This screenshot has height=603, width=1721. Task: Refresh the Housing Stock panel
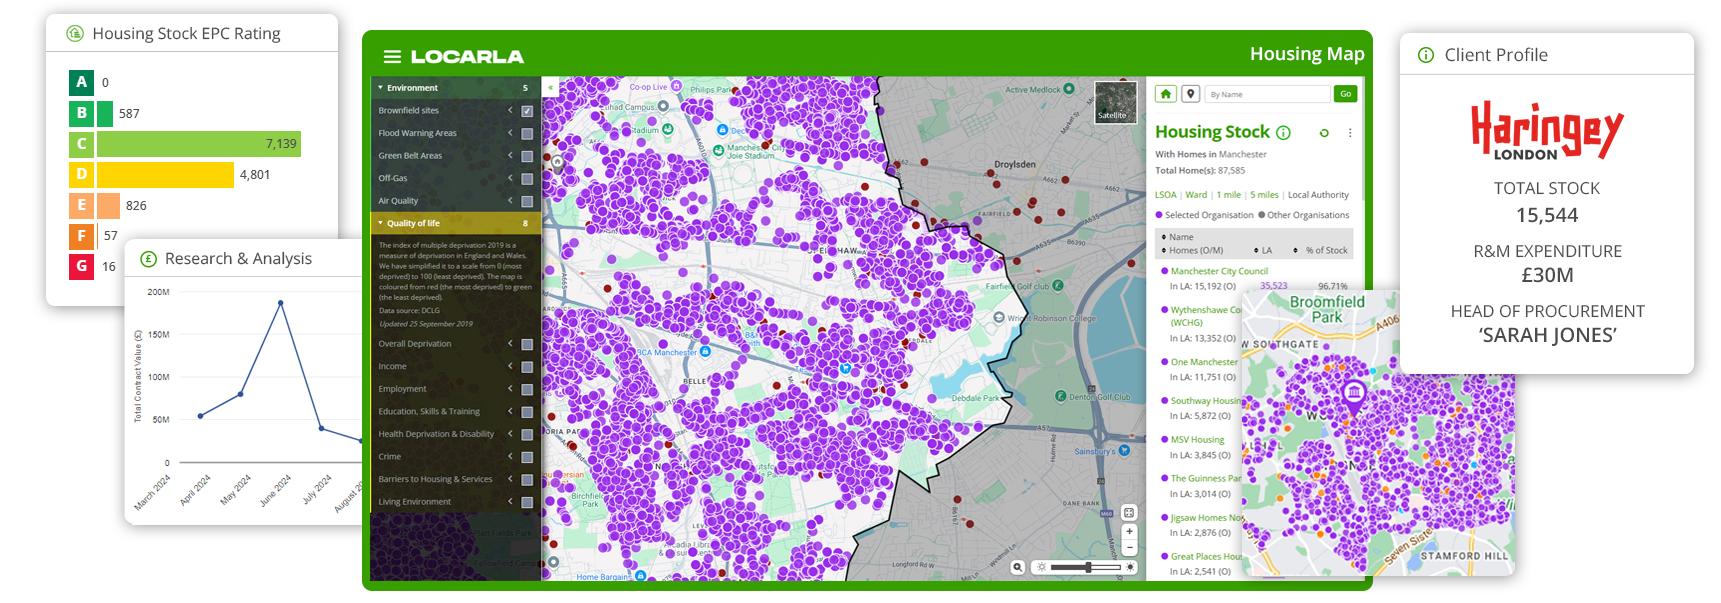tap(1324, 133)
